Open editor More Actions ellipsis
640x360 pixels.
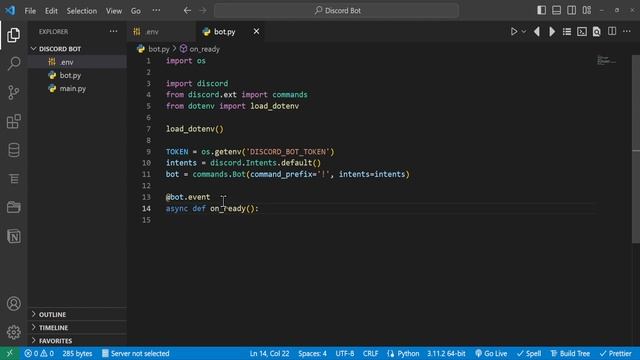coord(627,31)
